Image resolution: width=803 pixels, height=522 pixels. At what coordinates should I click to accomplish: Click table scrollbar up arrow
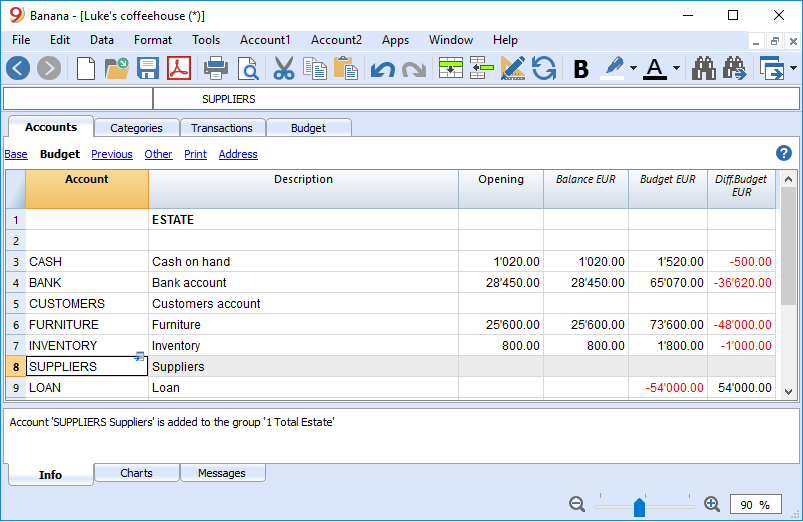(789, 179)
